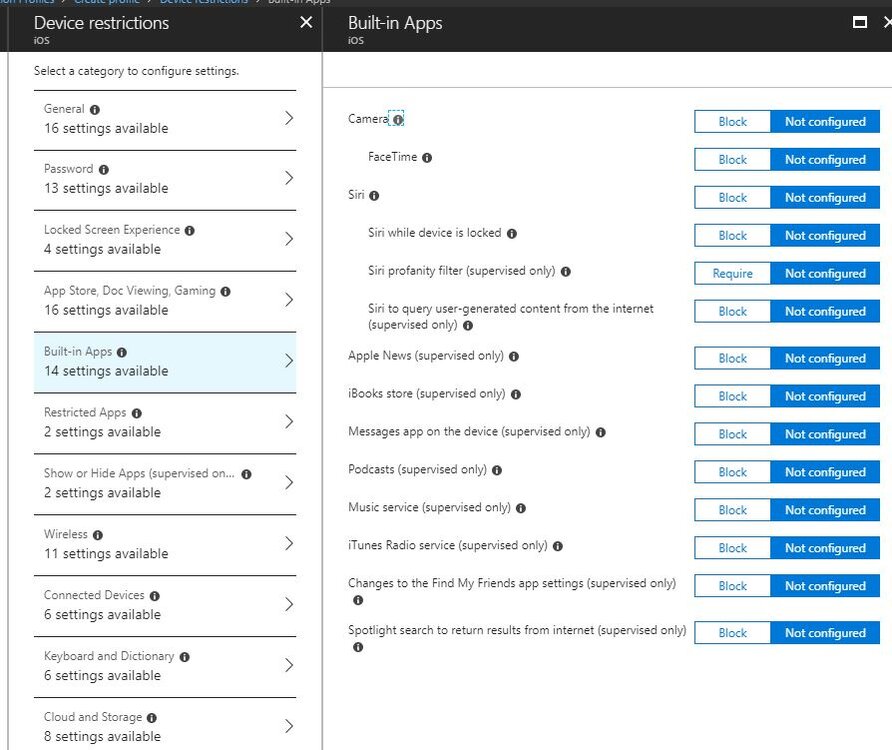
Task: Click info icon for Messages app setting
Action: tap(600, 432)
